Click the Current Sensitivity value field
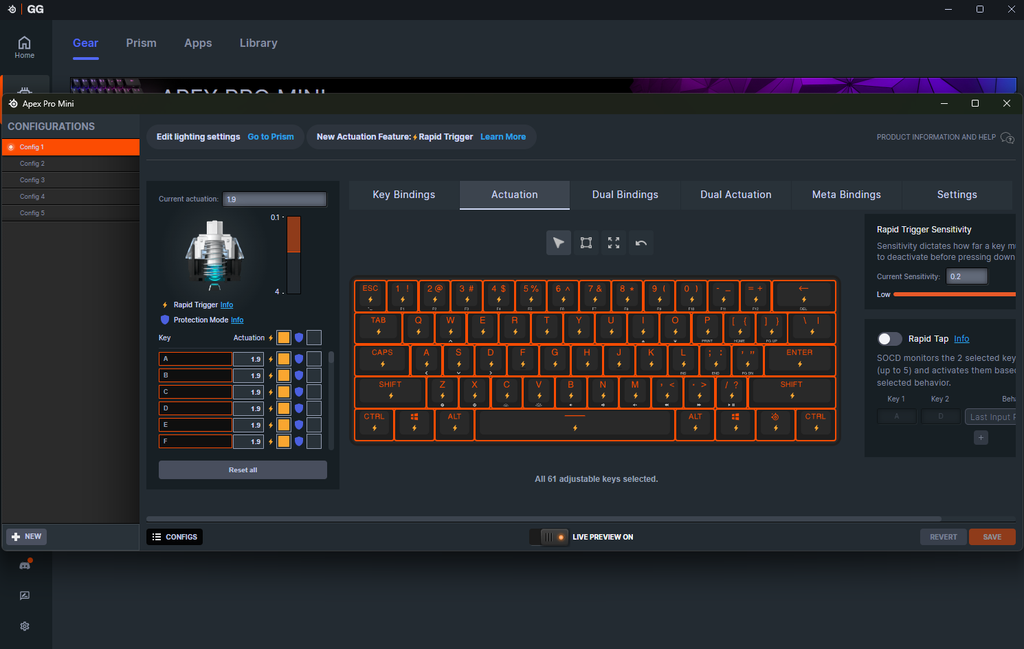The image size is (1024, 649). 967,276
